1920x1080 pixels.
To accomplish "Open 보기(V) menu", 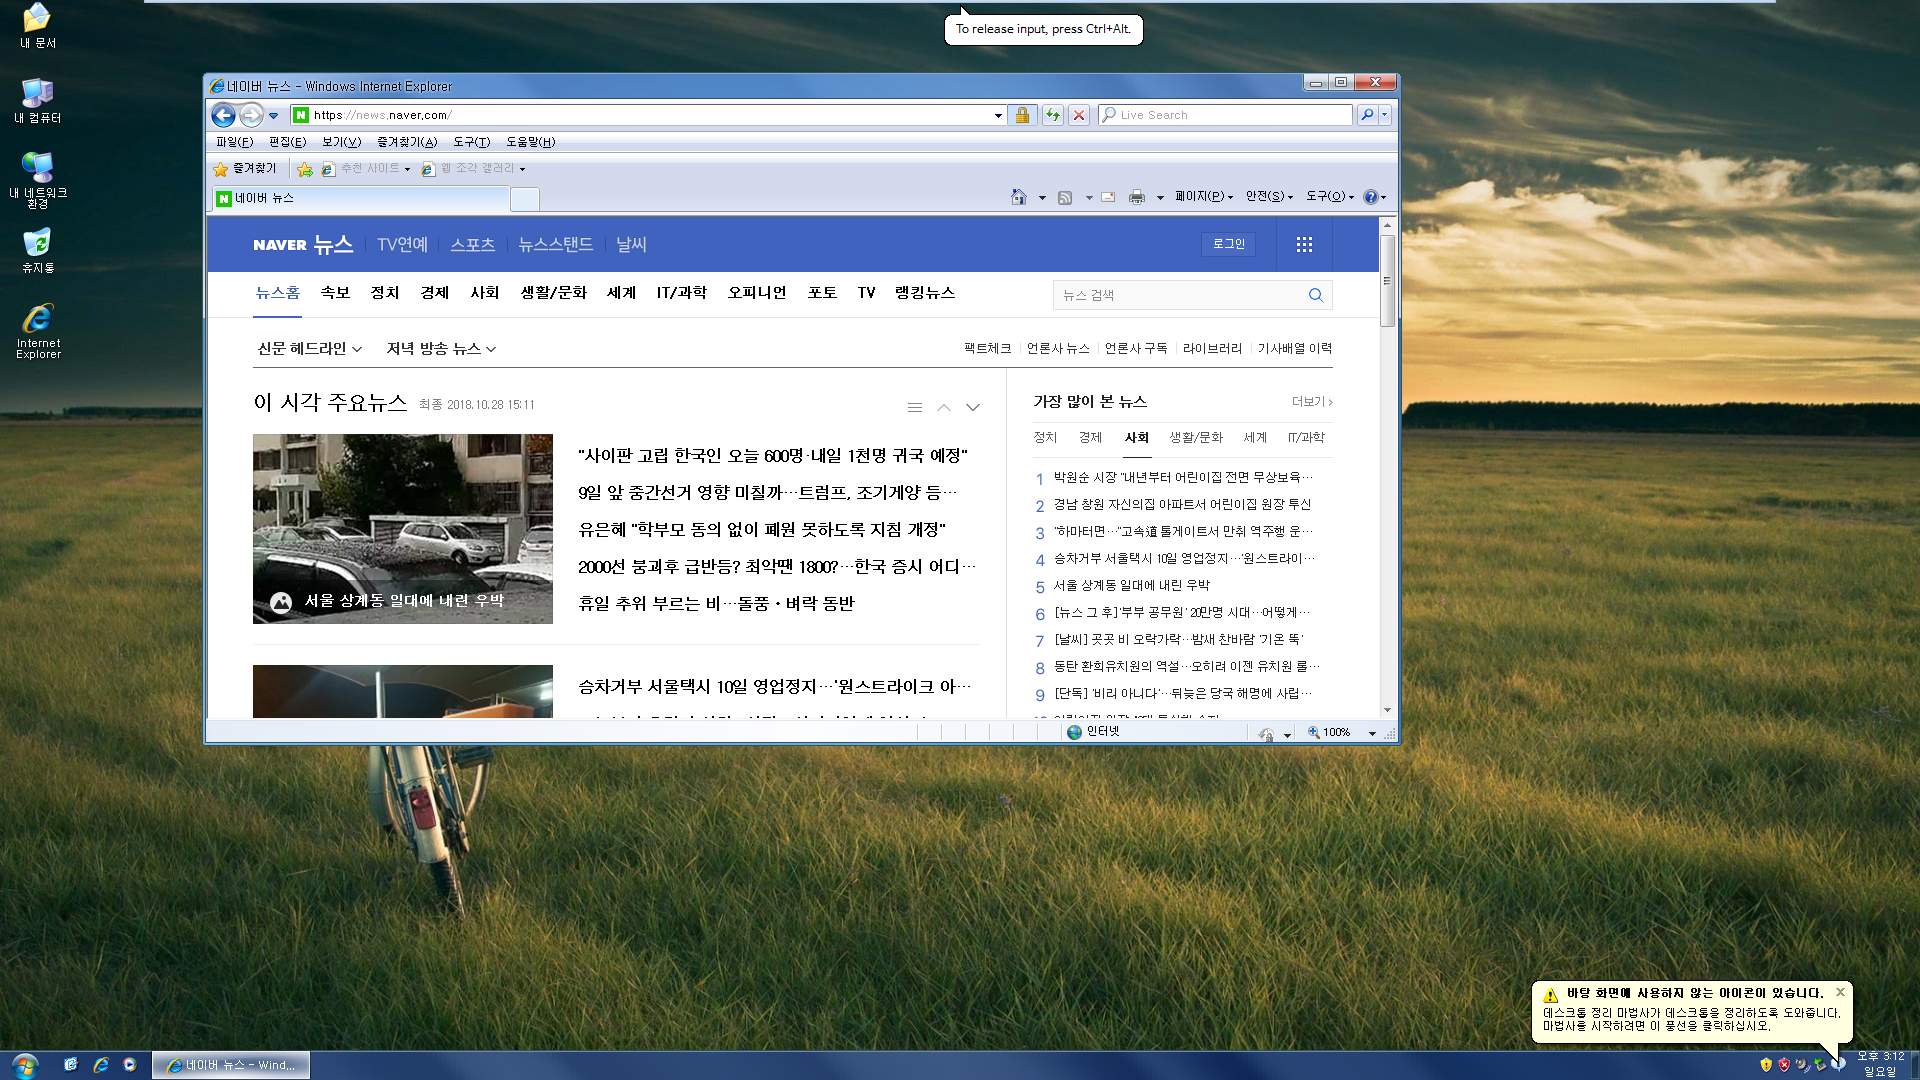I will (341, 142).
